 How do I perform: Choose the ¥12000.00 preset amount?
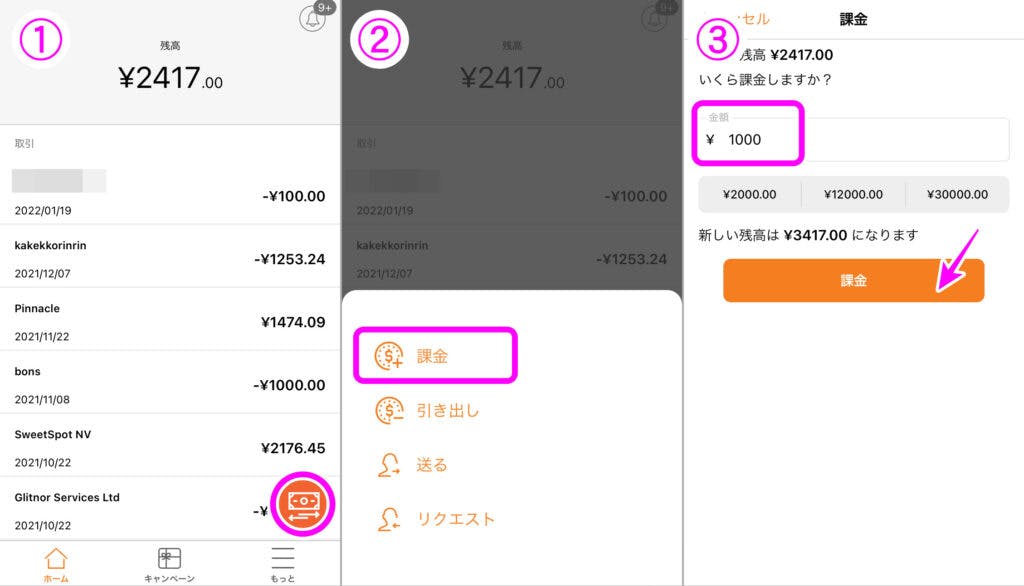tap(854, 194)
